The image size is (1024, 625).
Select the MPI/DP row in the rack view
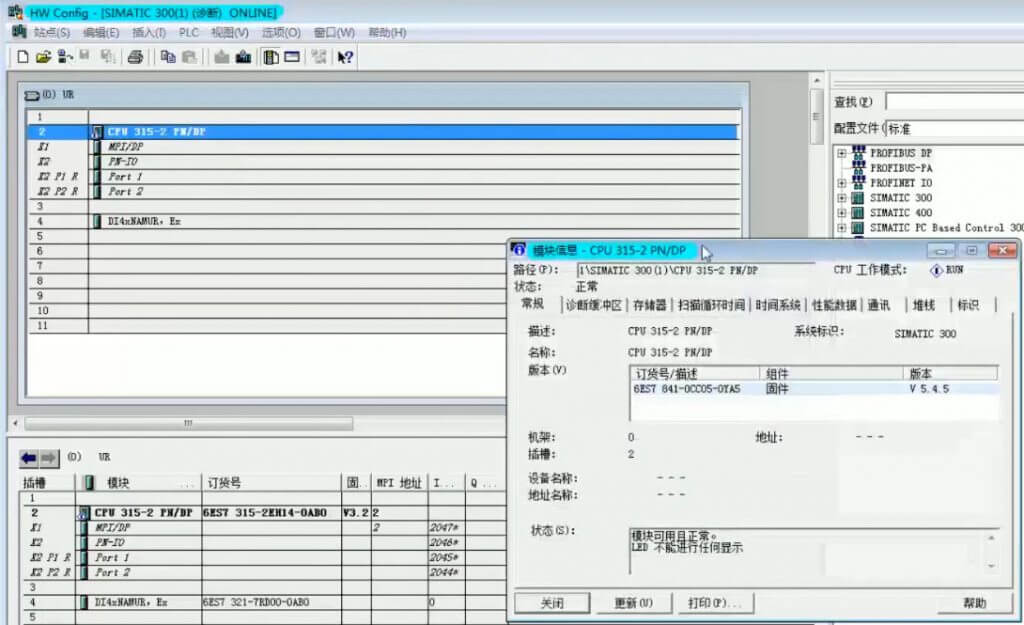[383, 147]
